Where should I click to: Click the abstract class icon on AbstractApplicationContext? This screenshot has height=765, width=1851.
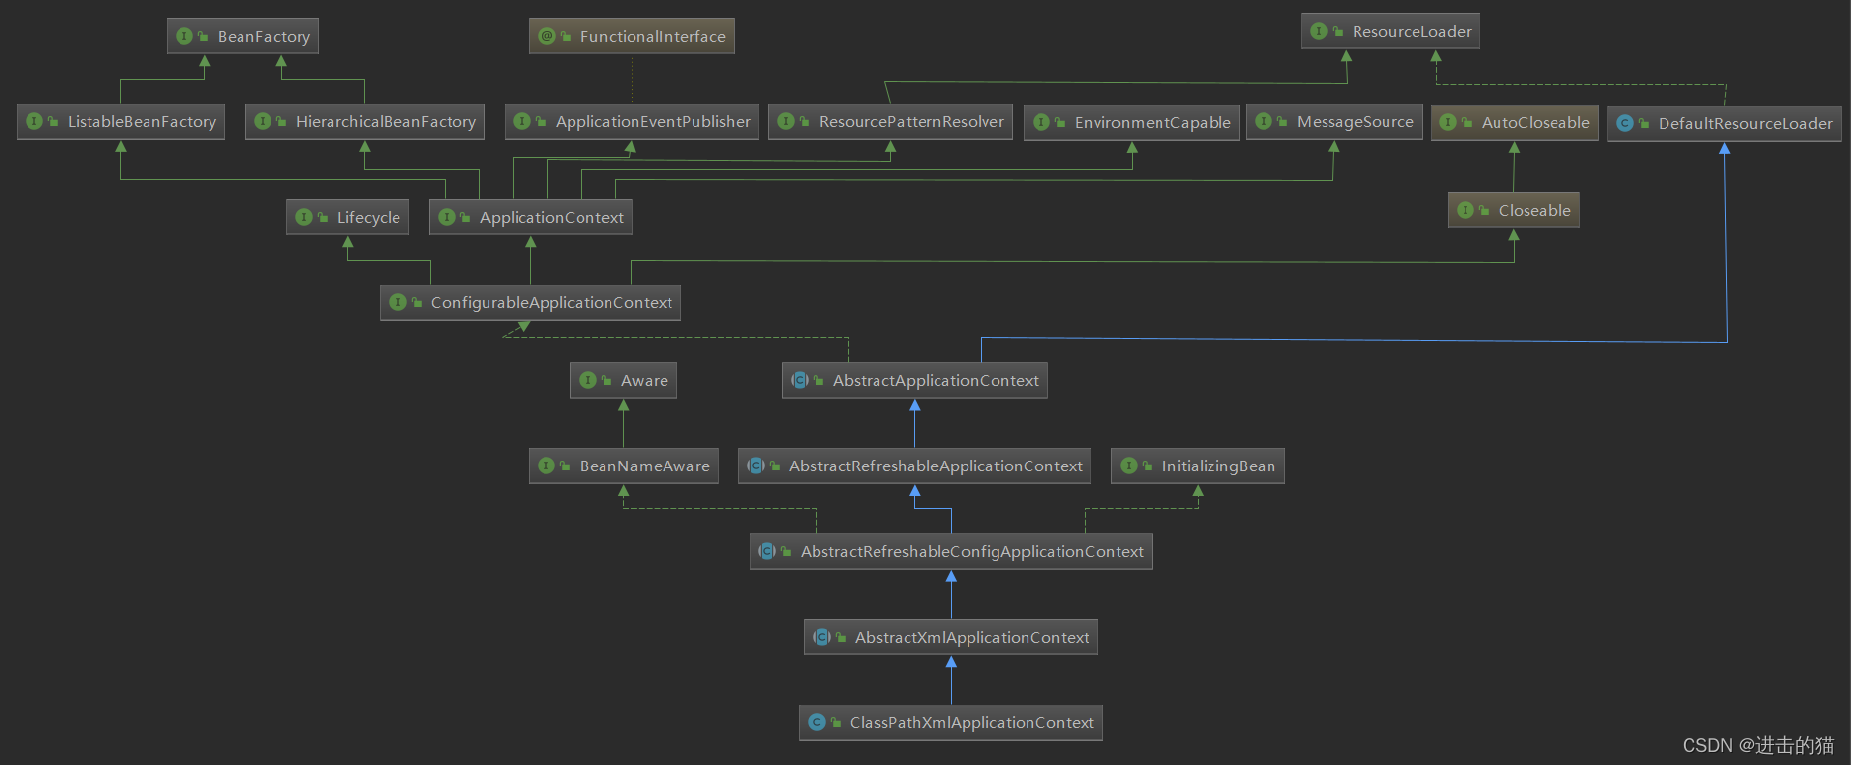click(799, 380)
